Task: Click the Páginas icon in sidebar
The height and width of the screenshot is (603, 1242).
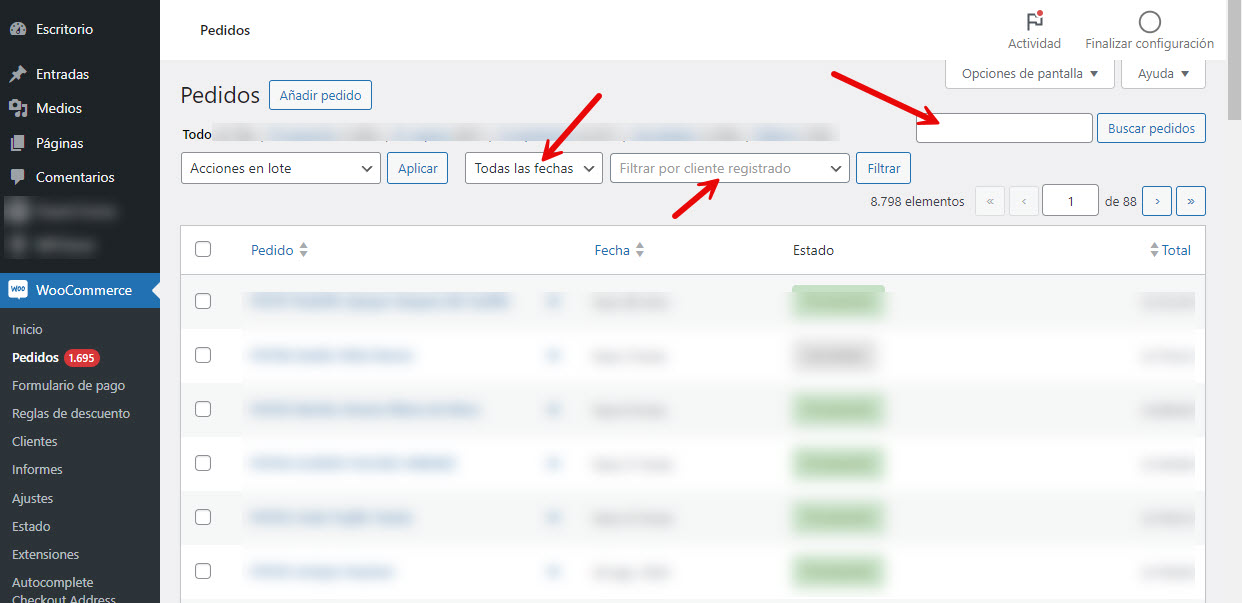Action: [17, 143]
